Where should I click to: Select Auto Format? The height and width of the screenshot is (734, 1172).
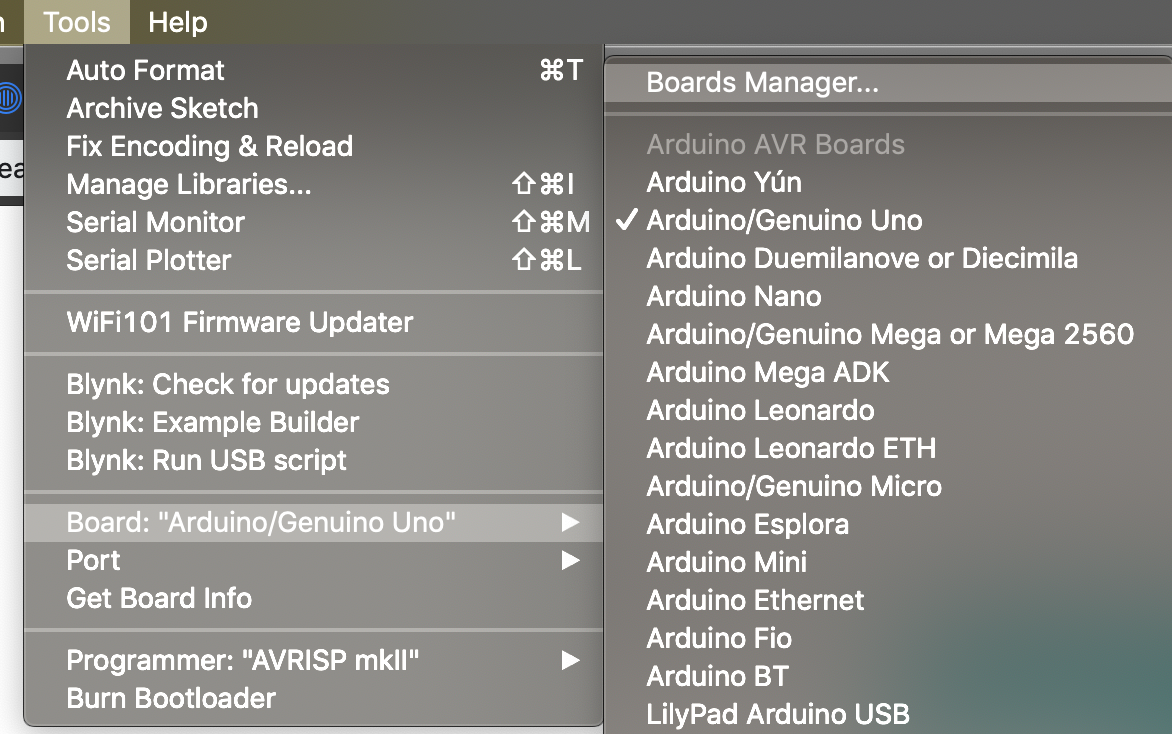click(x=313, y=70)
